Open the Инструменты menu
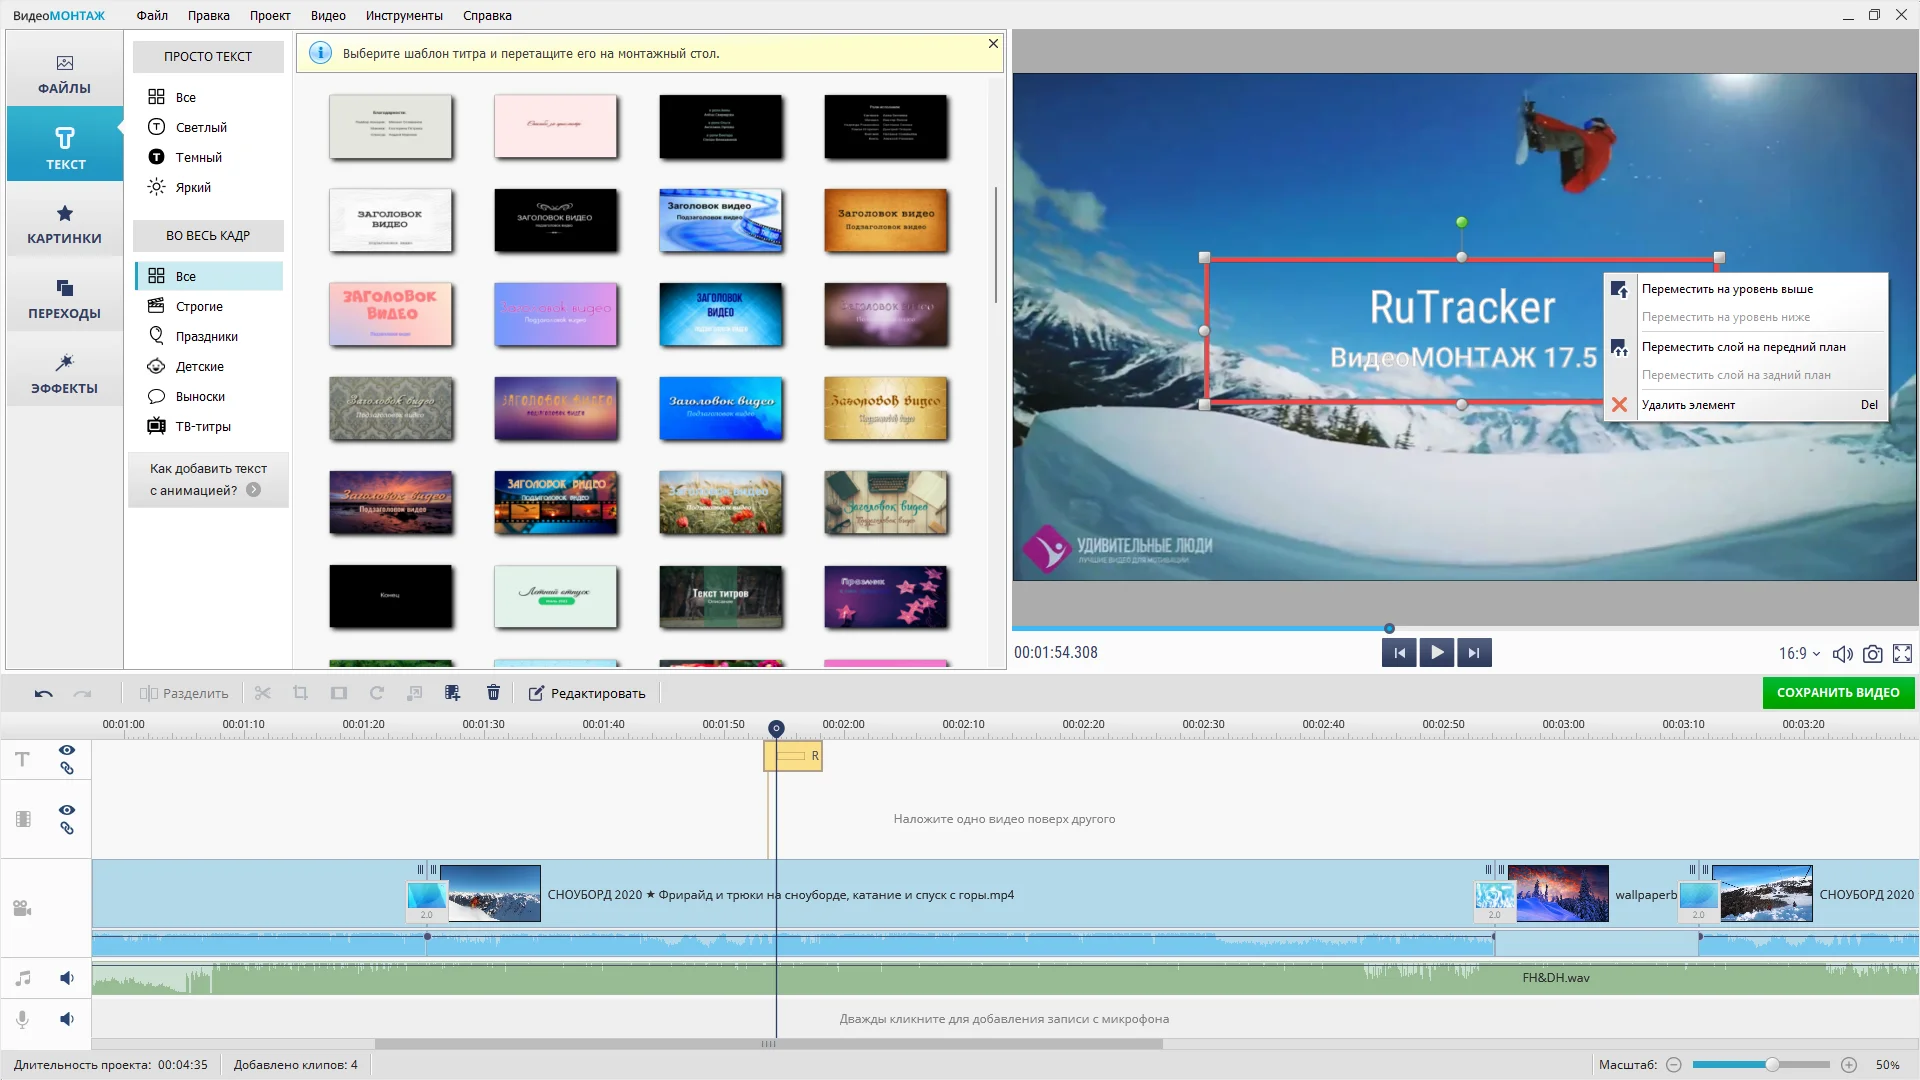The width and height of the screenshot is (1920, 1080). (404, 15)
